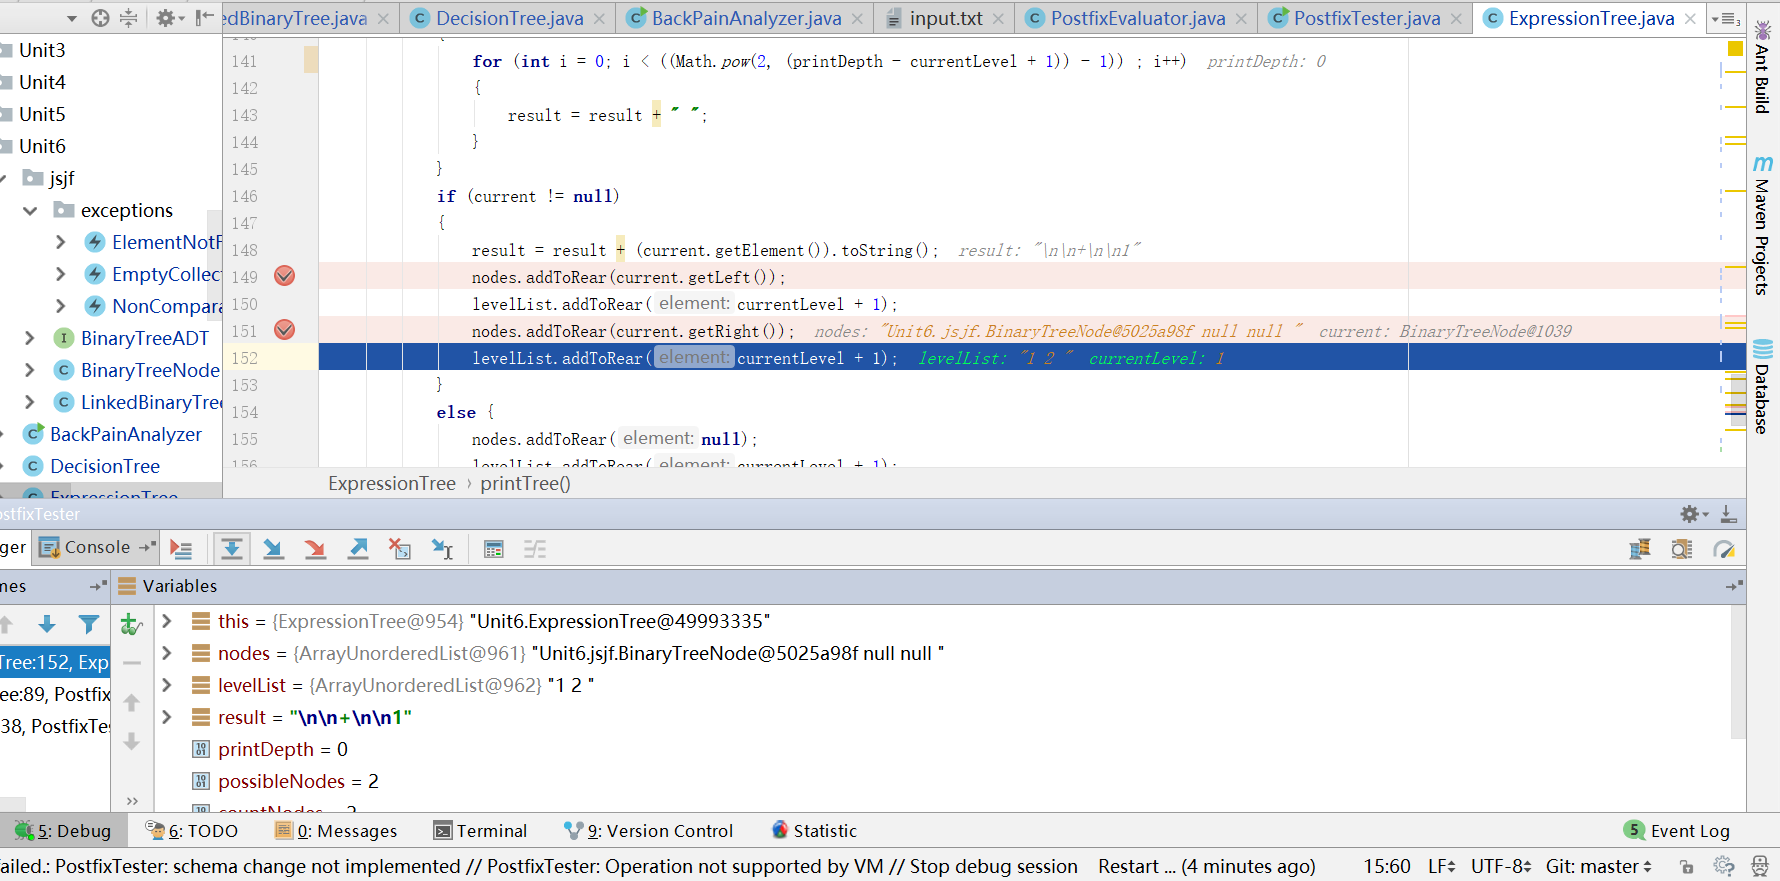Screen dimensions: 1780x881
Task: Click Evaluate Expression calculator icon
Action: click(493, 548)
